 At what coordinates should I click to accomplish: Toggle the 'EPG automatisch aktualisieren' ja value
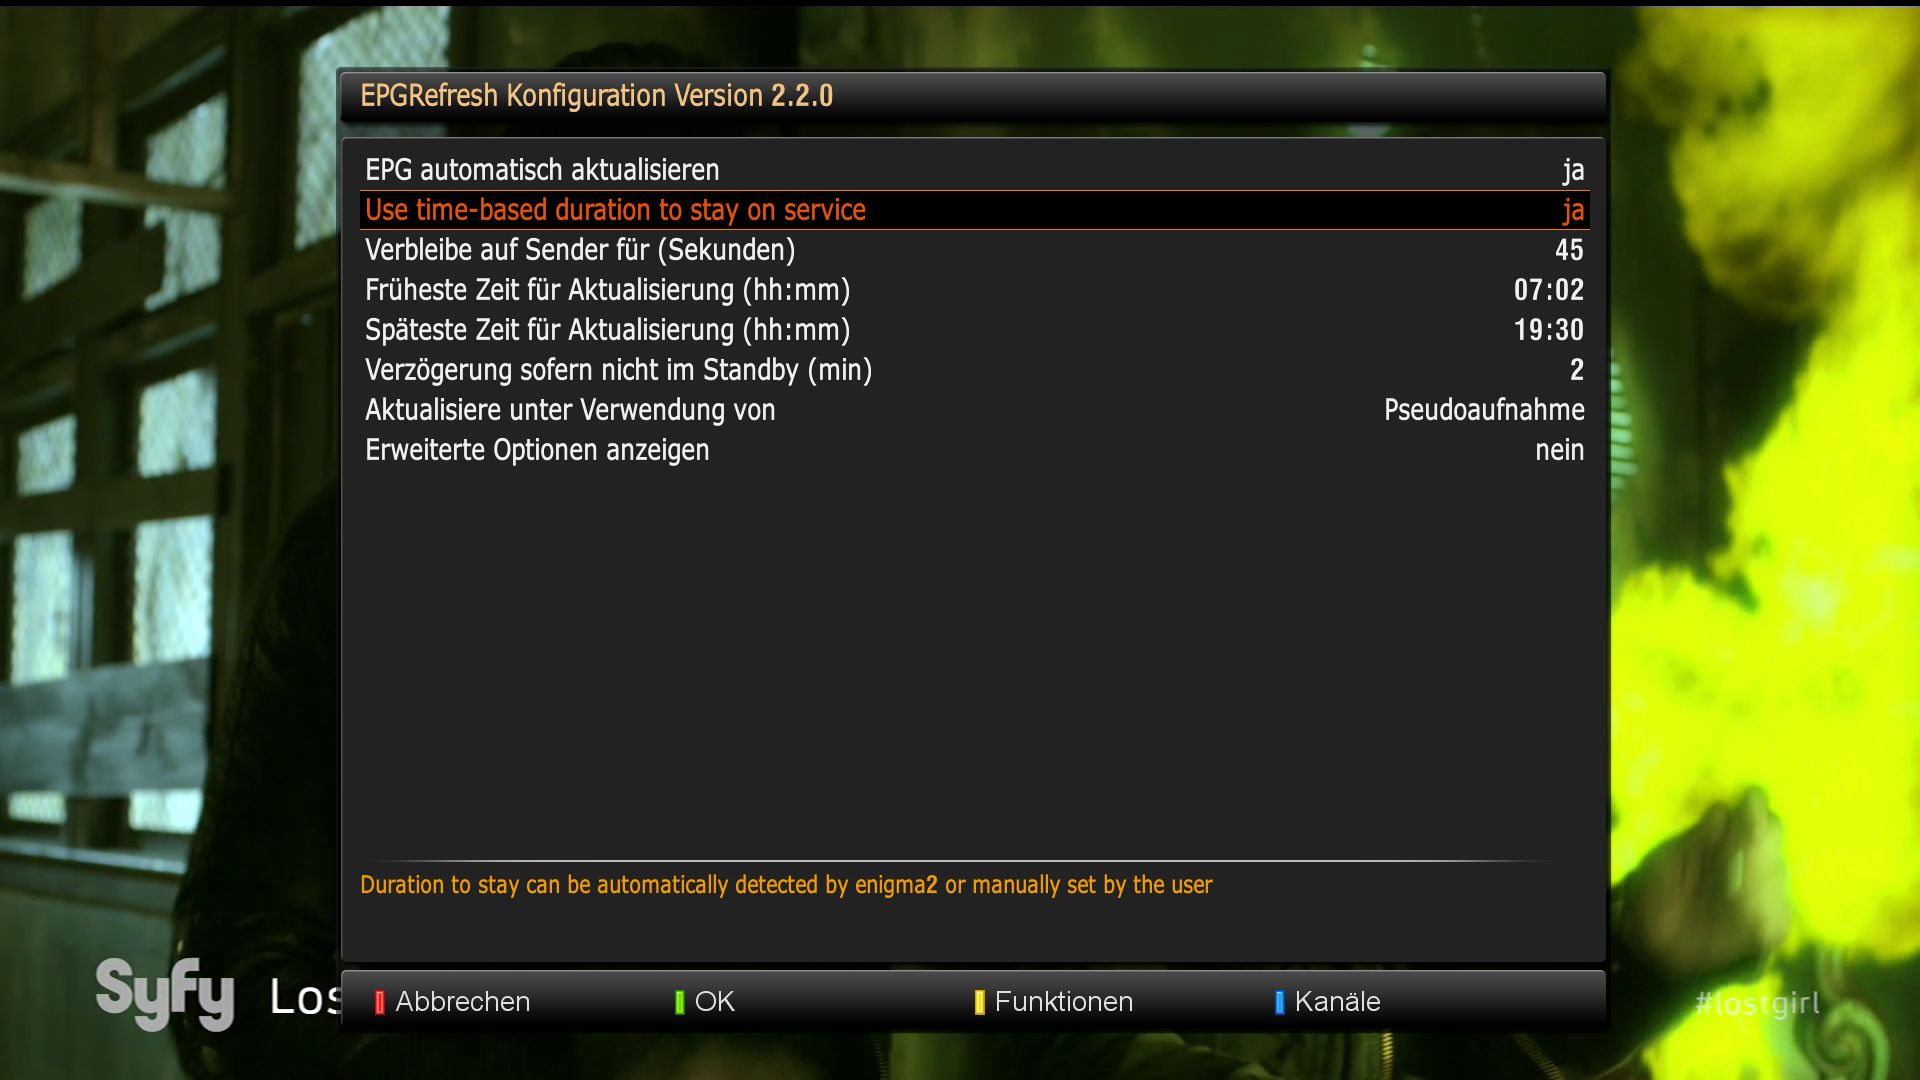[x=1573, y=171]
